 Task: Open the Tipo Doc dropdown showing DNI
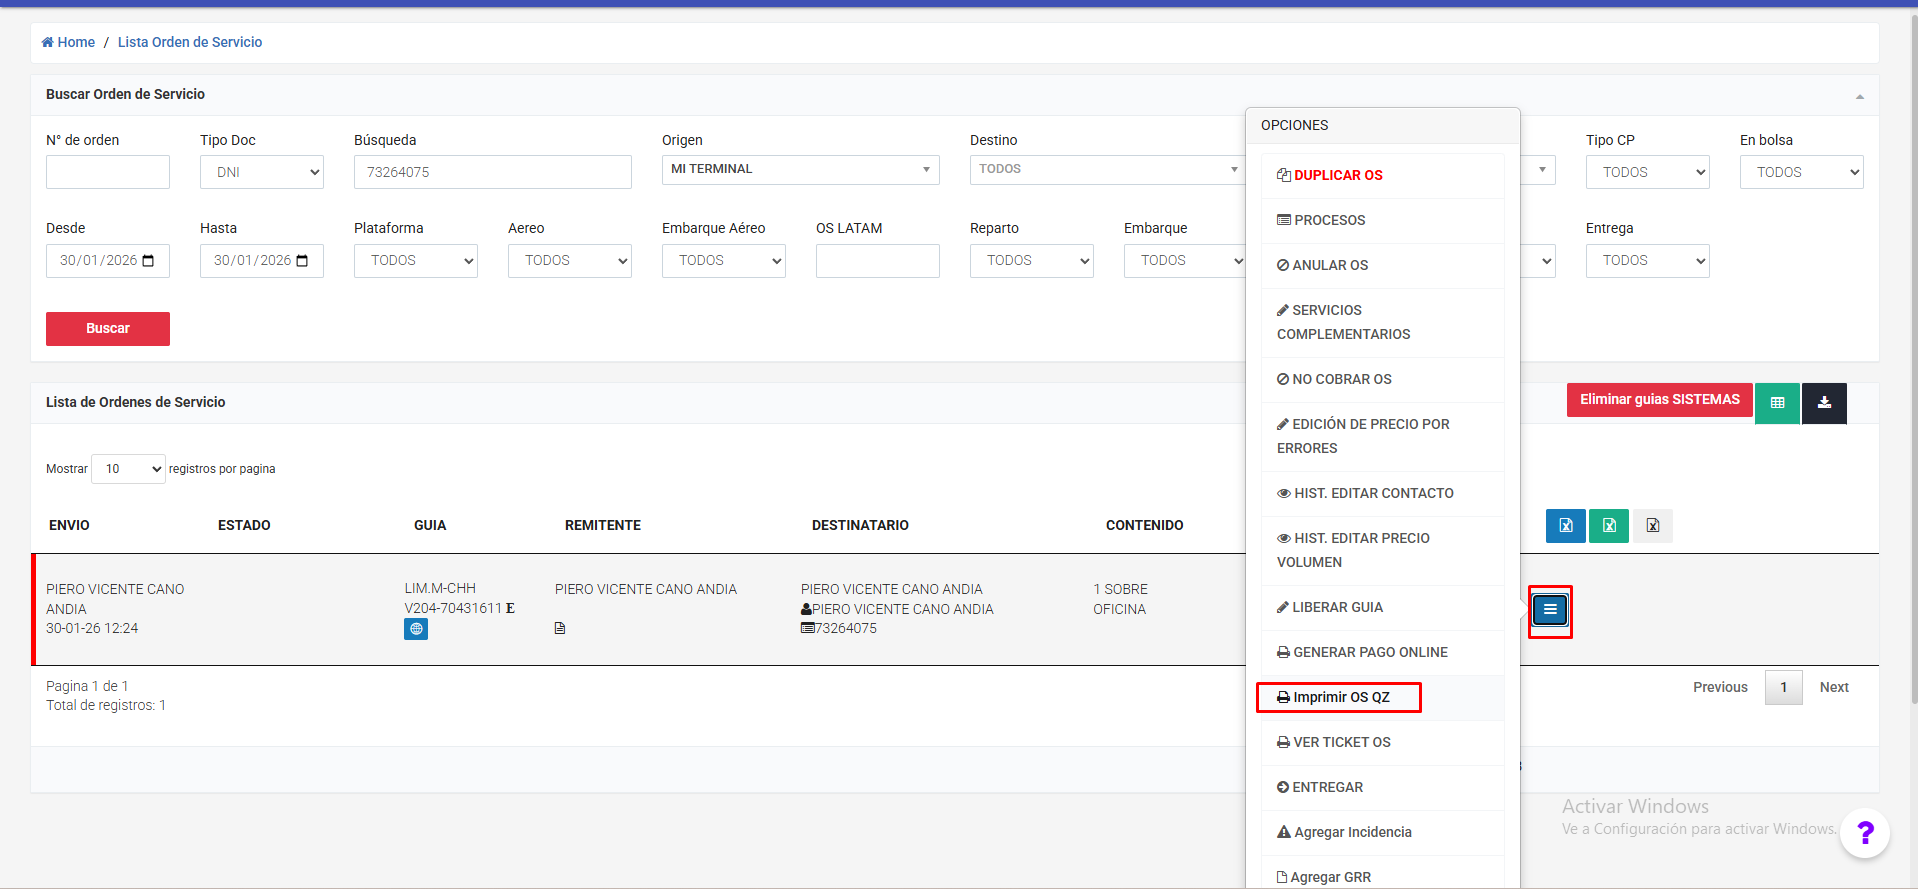(x=262, y=172)
